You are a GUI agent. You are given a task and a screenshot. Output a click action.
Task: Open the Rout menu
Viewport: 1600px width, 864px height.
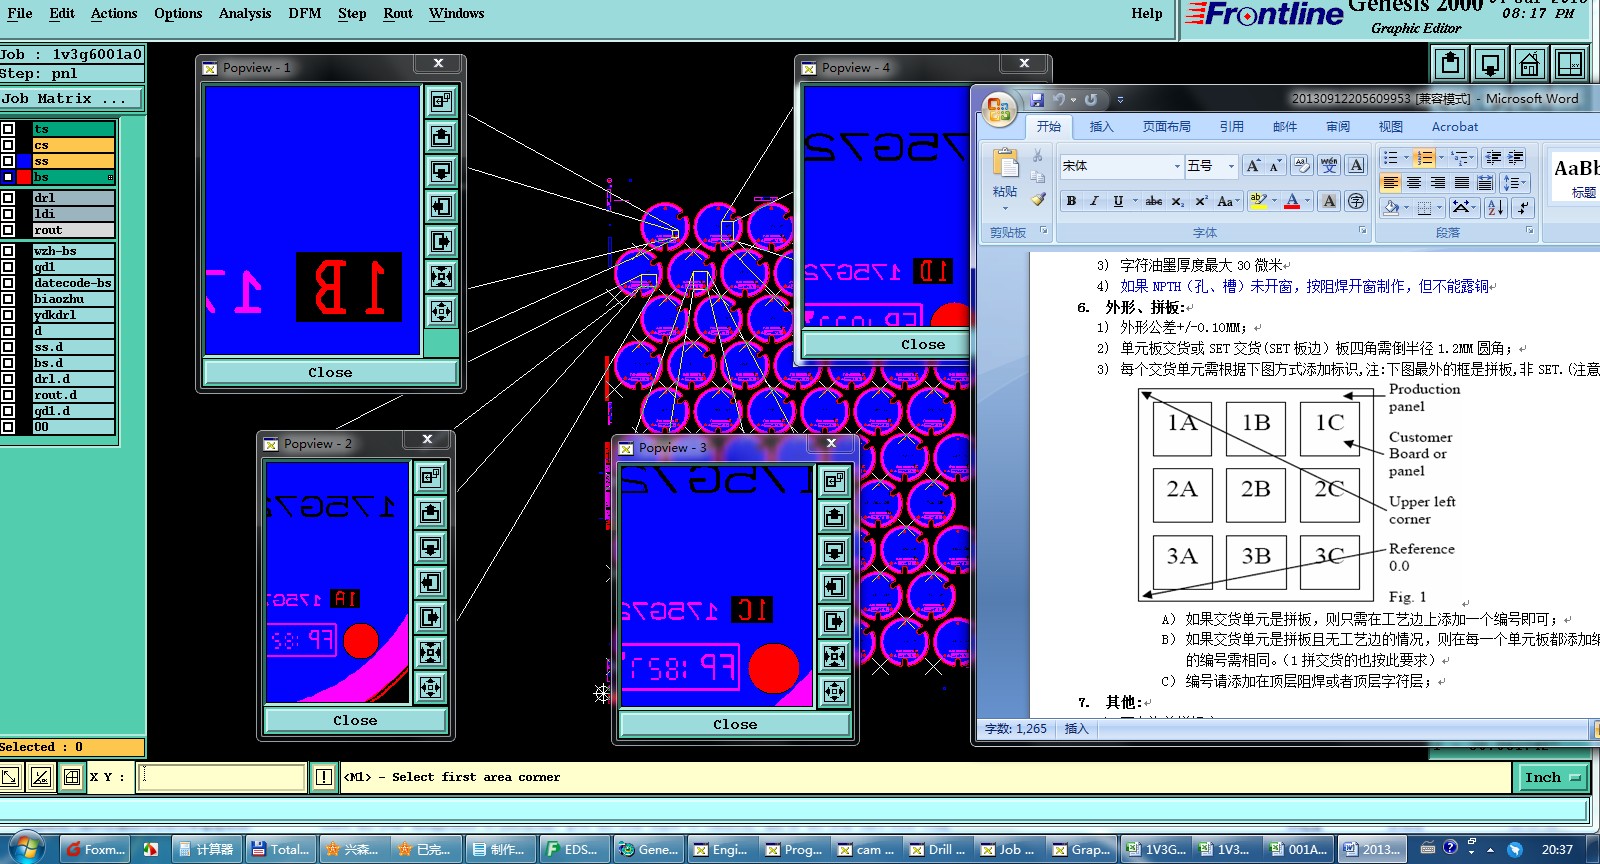pos(398,13)
